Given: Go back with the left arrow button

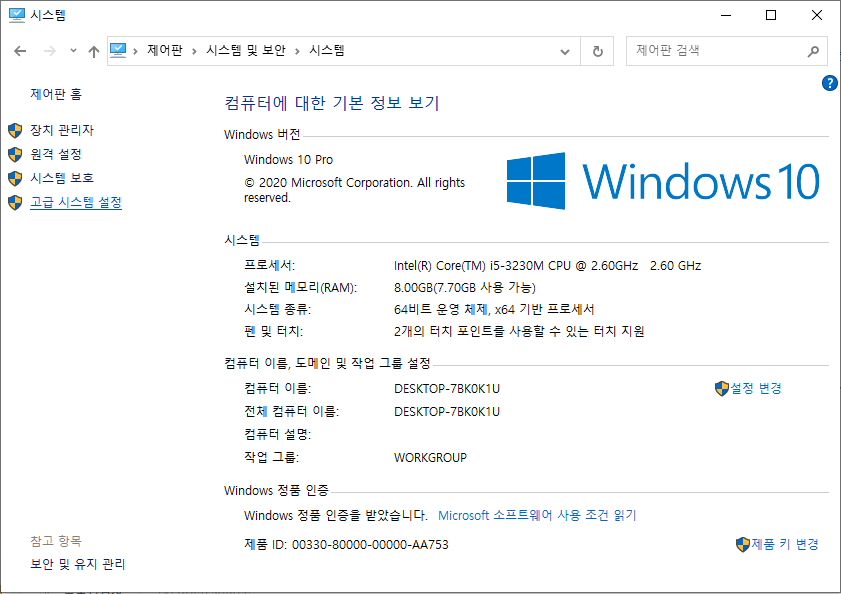Looking at the screenshot, I should click(20, 51).
